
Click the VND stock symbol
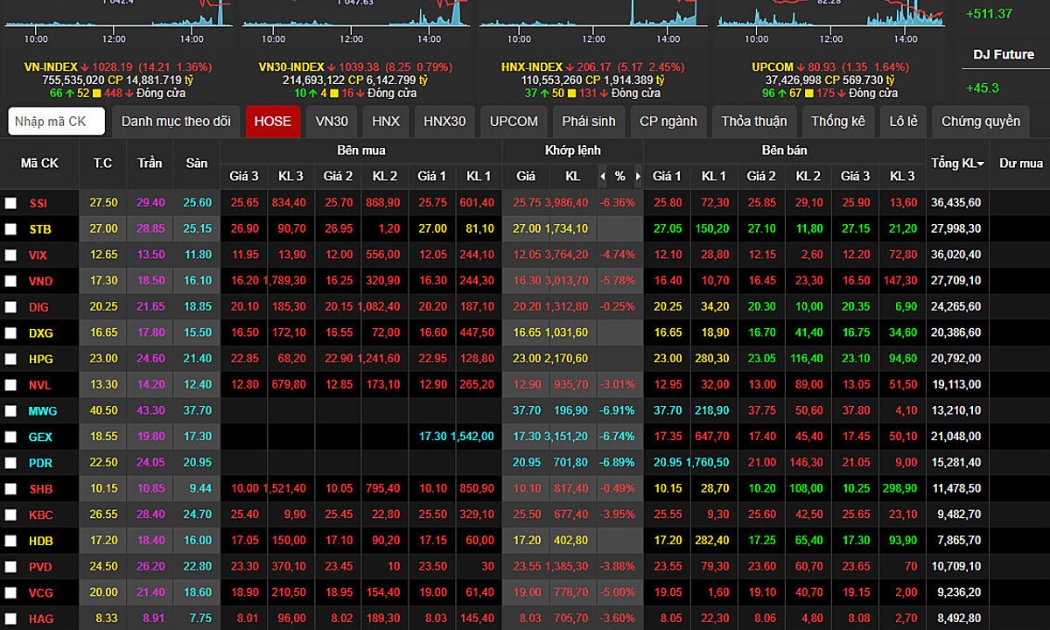[x=41, y=281]
